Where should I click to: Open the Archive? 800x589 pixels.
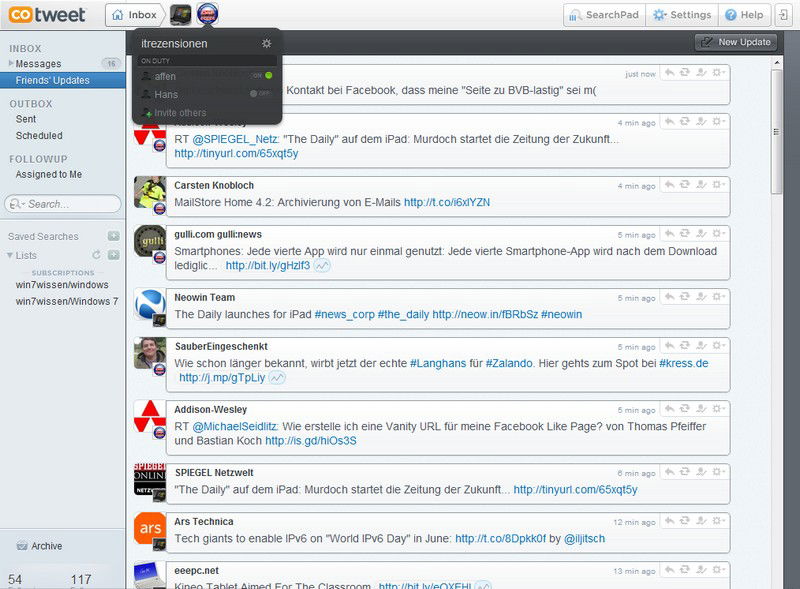pyautogui.click(x=39, y=546)
